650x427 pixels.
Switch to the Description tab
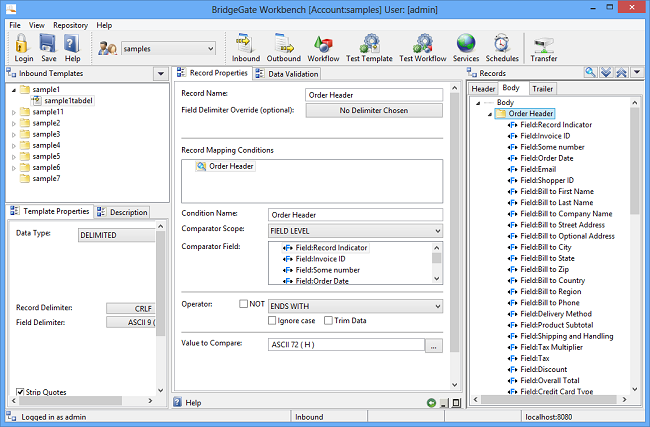coord(123,212)
